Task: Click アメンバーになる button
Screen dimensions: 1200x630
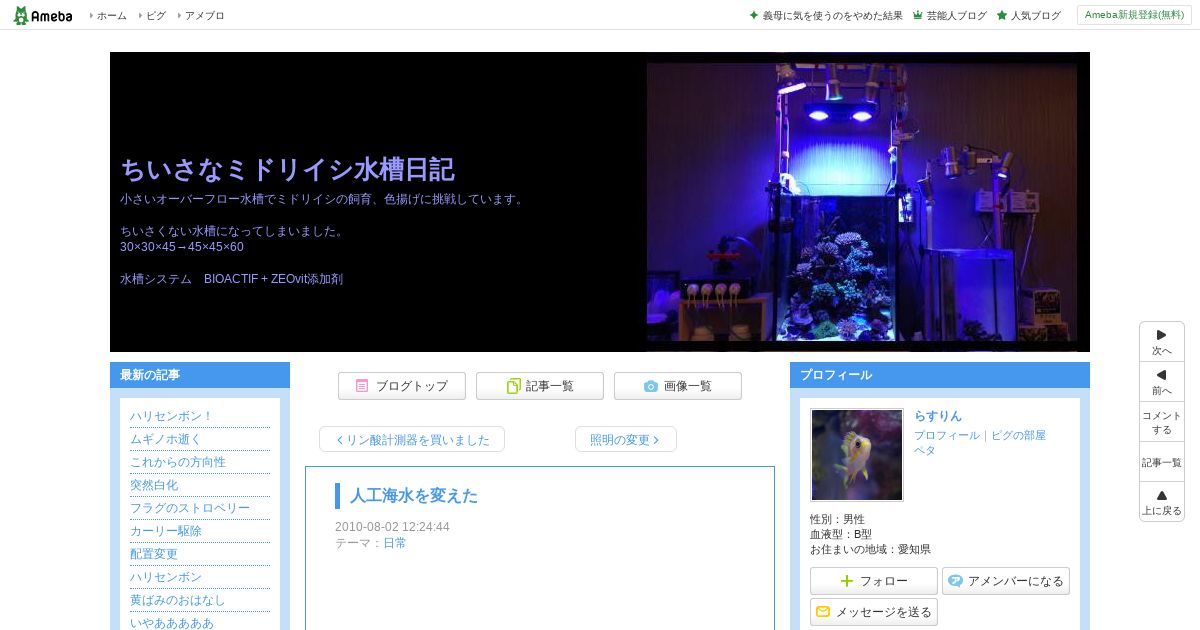Action: pyautogui.click(x=1006, y=581)
